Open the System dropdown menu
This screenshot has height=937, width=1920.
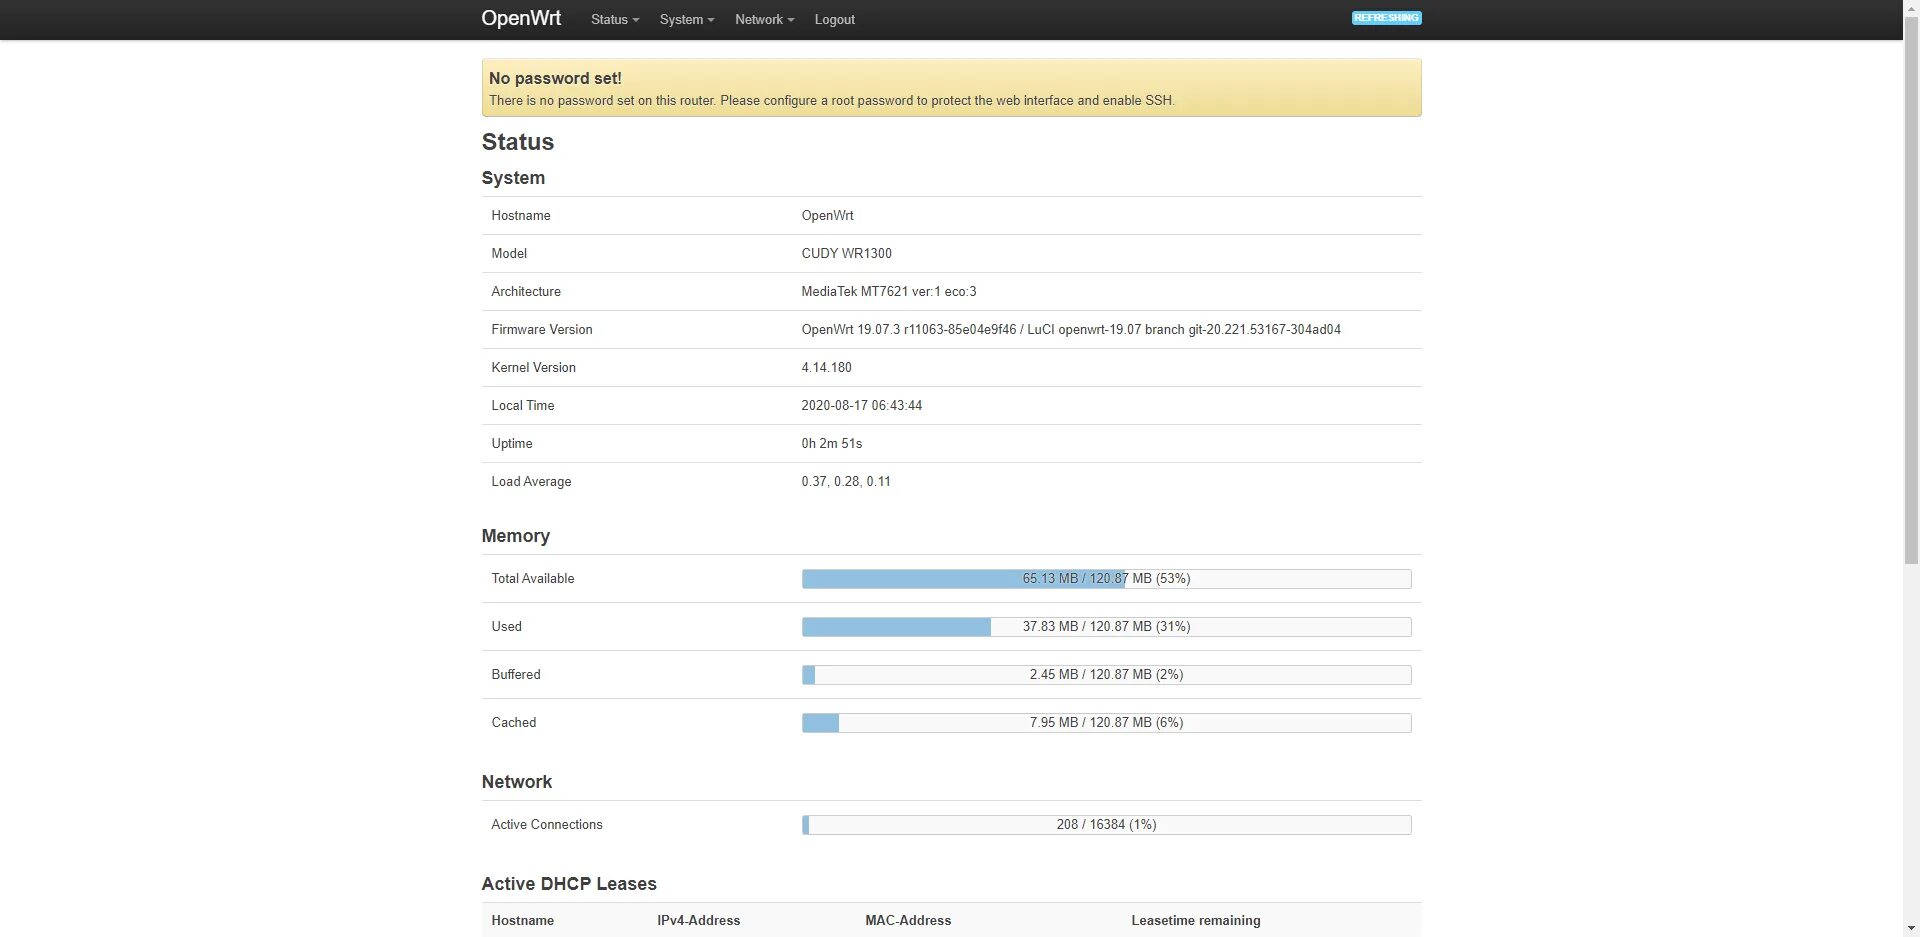click(x=687, y=20)
